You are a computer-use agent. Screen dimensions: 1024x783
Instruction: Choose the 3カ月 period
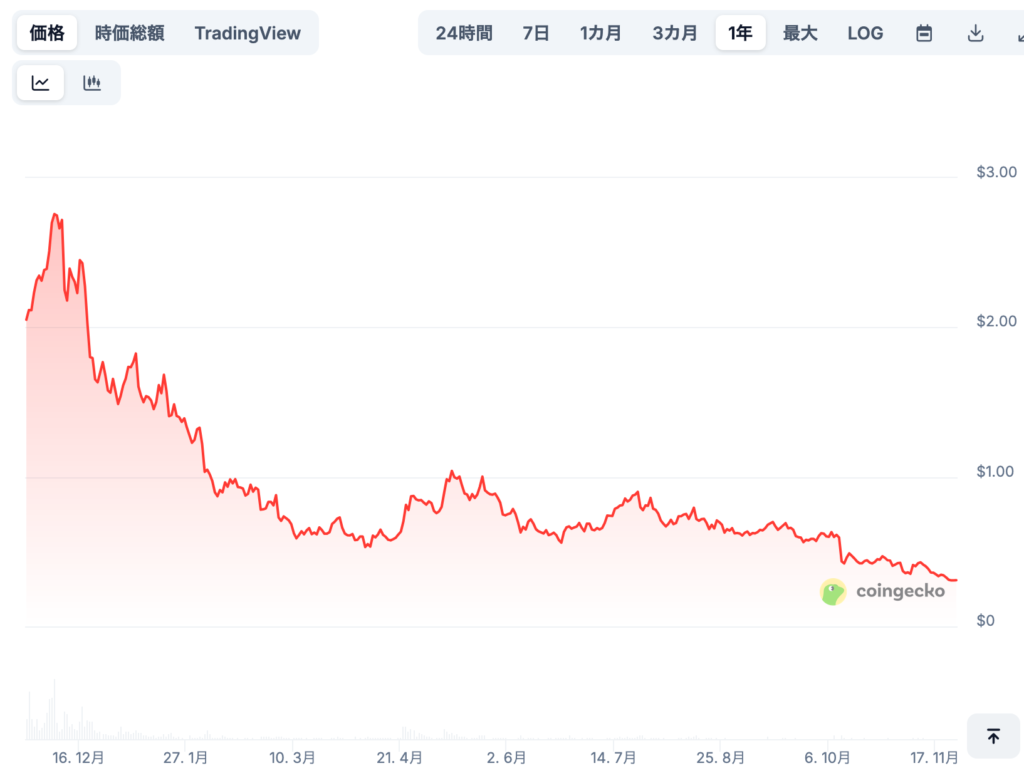(x=674, y=32)
